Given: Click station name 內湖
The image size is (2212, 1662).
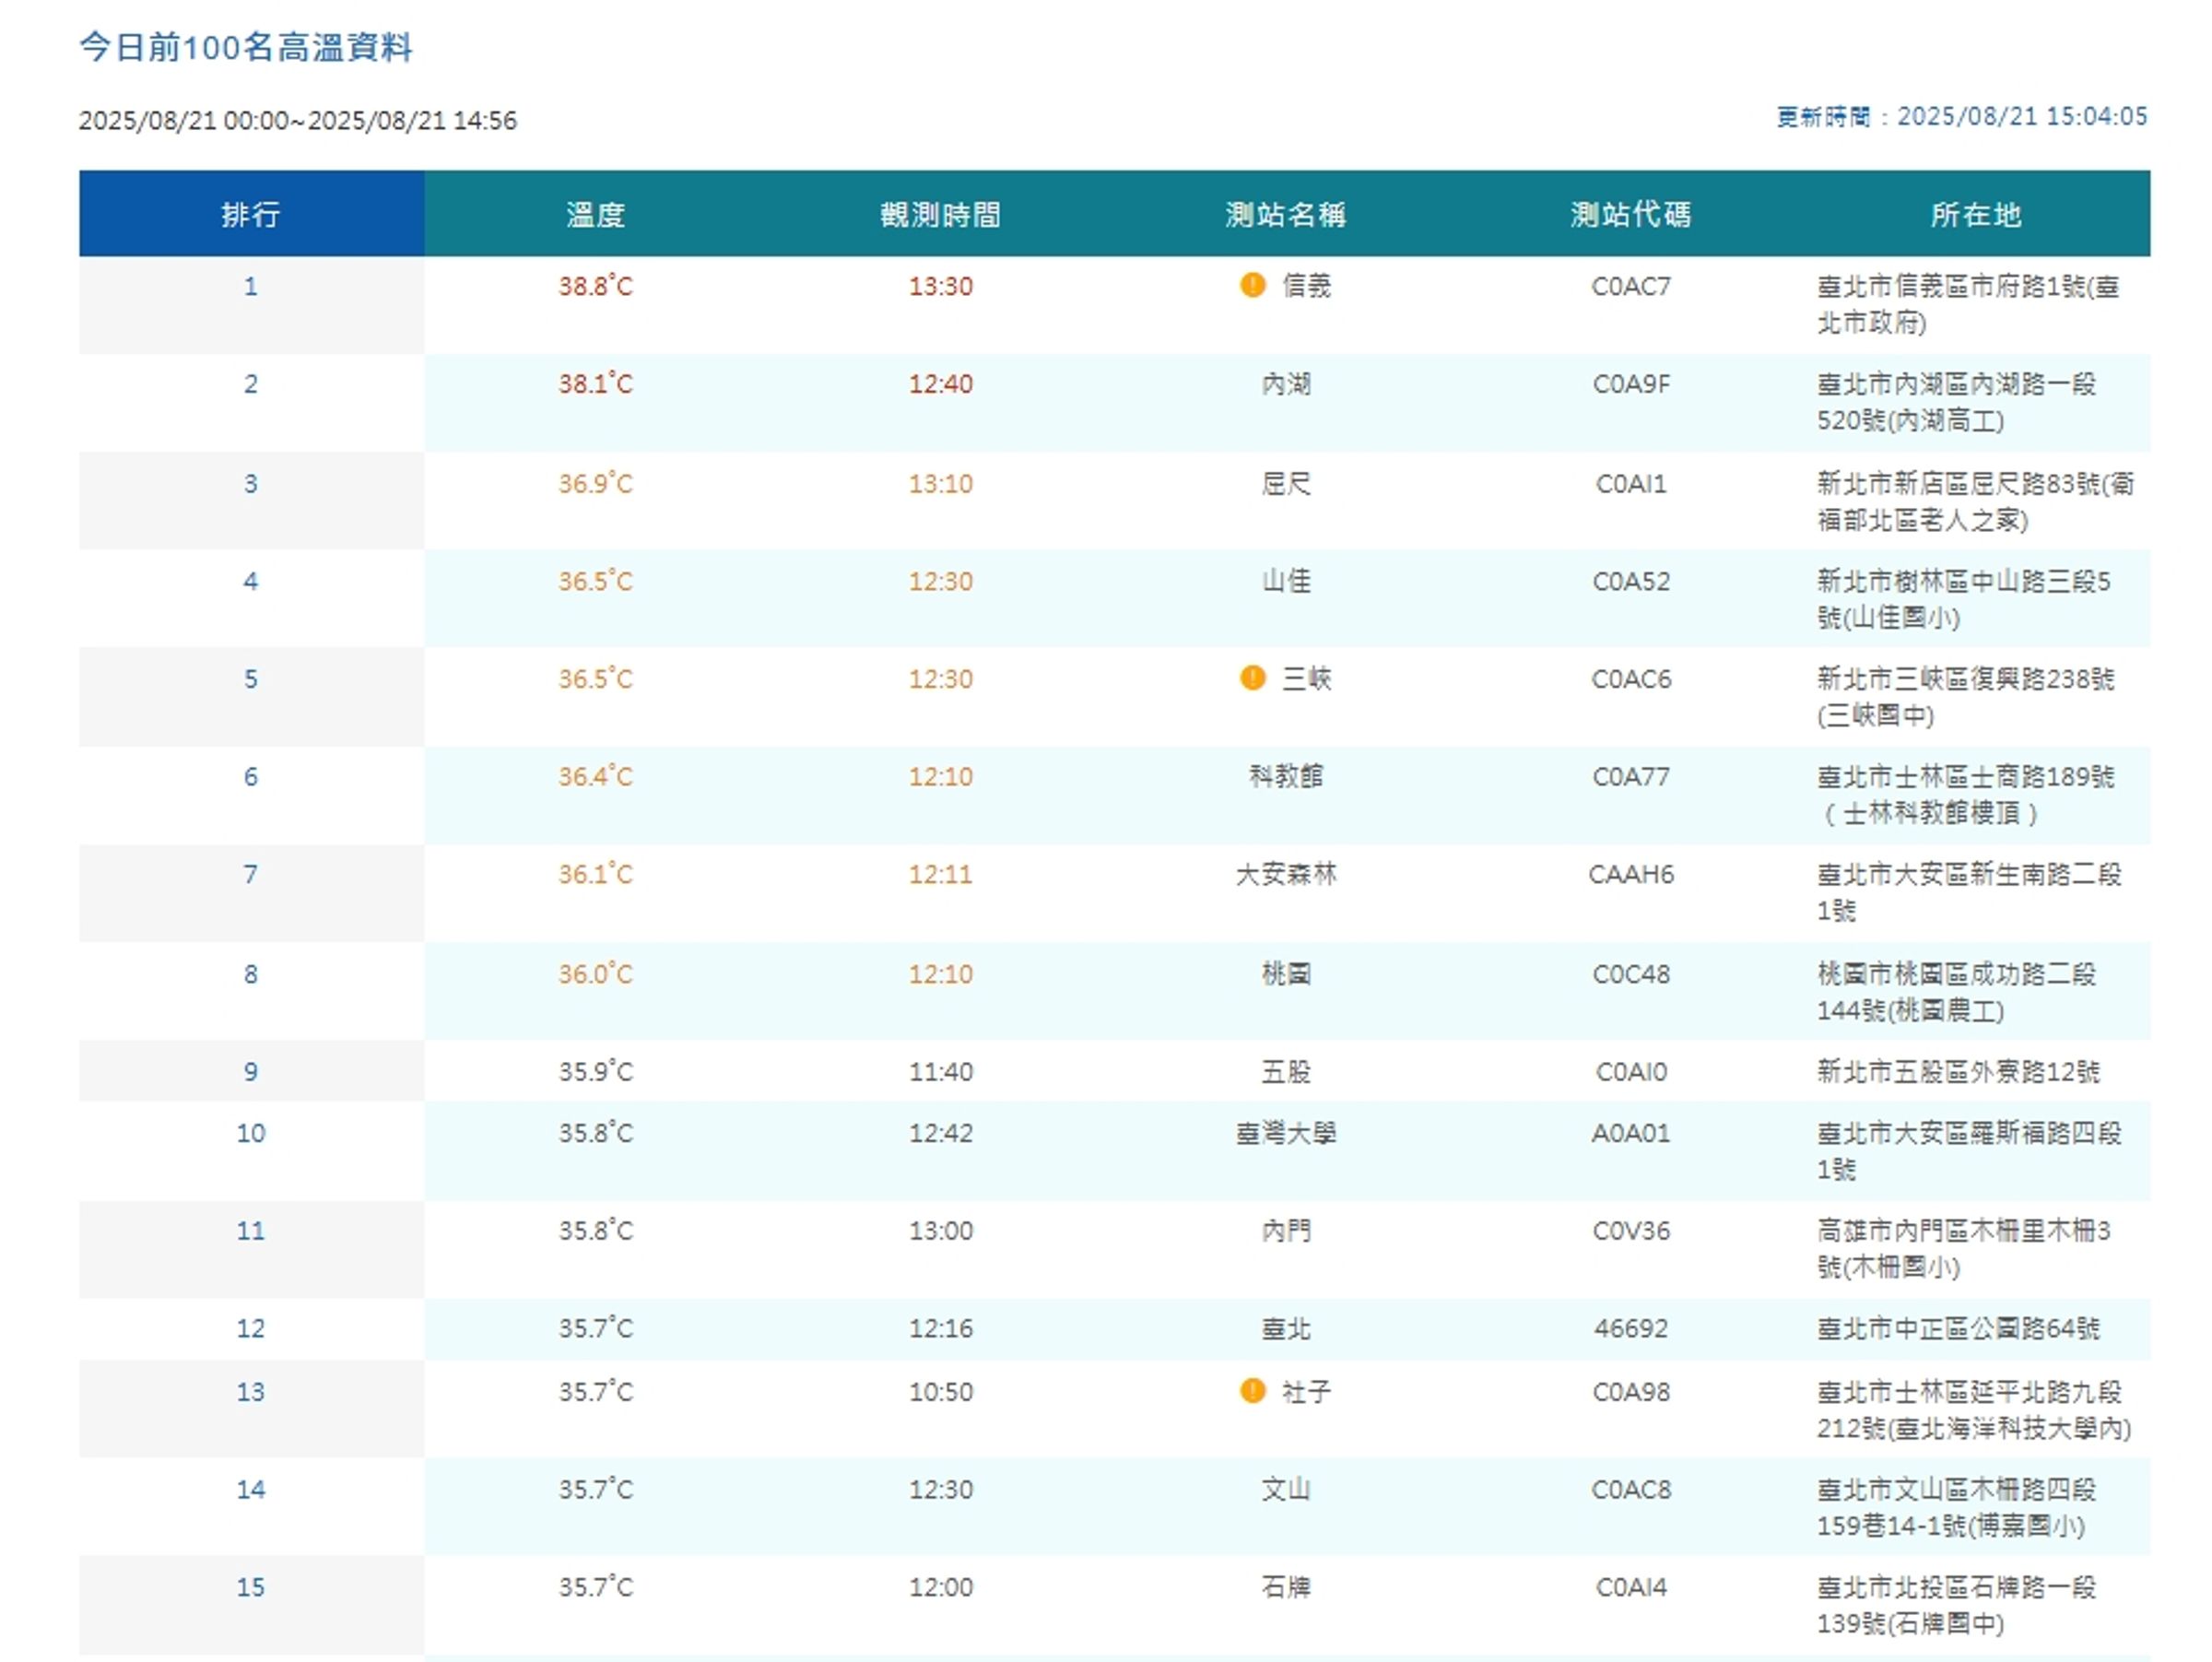Looking at the screenshot, I should (x=1286, y=384).
